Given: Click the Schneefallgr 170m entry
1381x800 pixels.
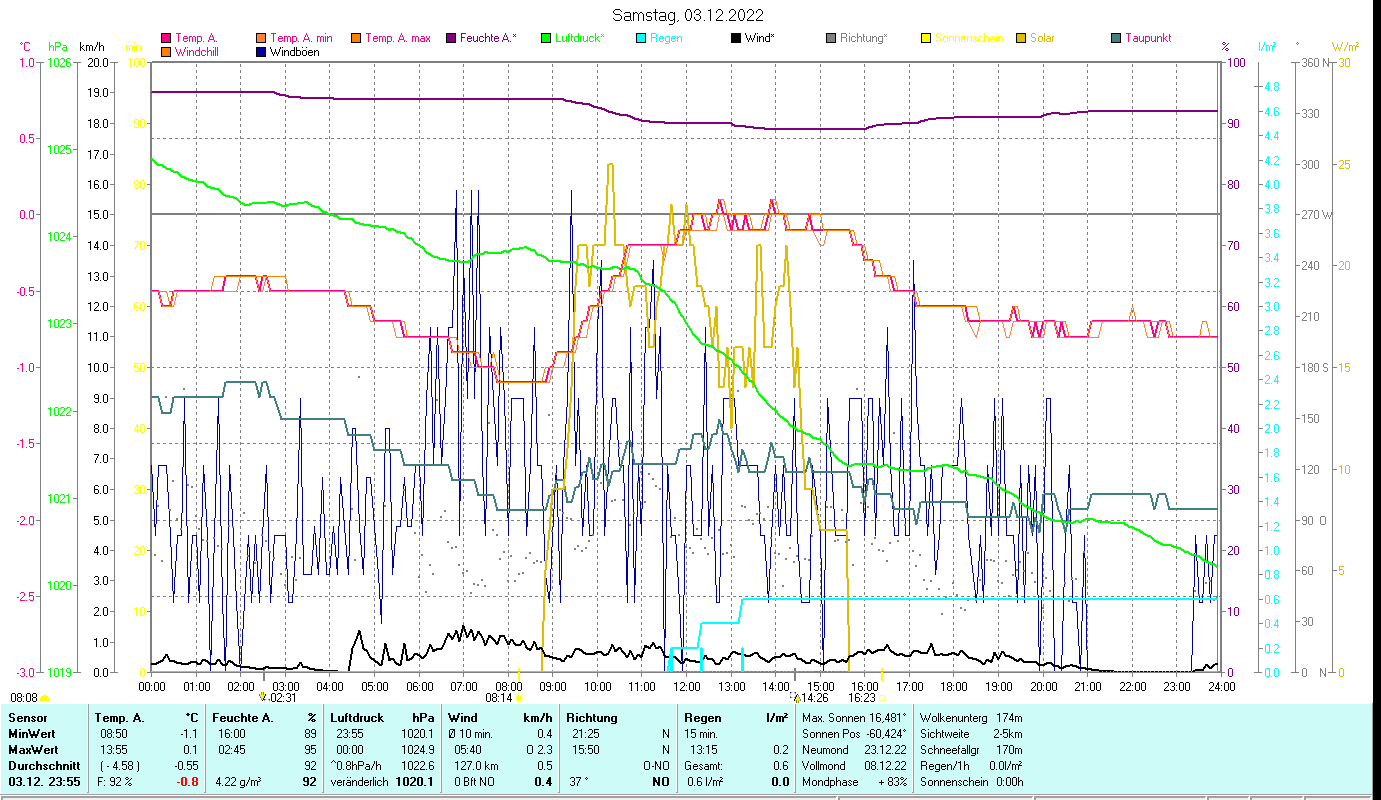Looking at the screenshot, I should click(970, 750).
